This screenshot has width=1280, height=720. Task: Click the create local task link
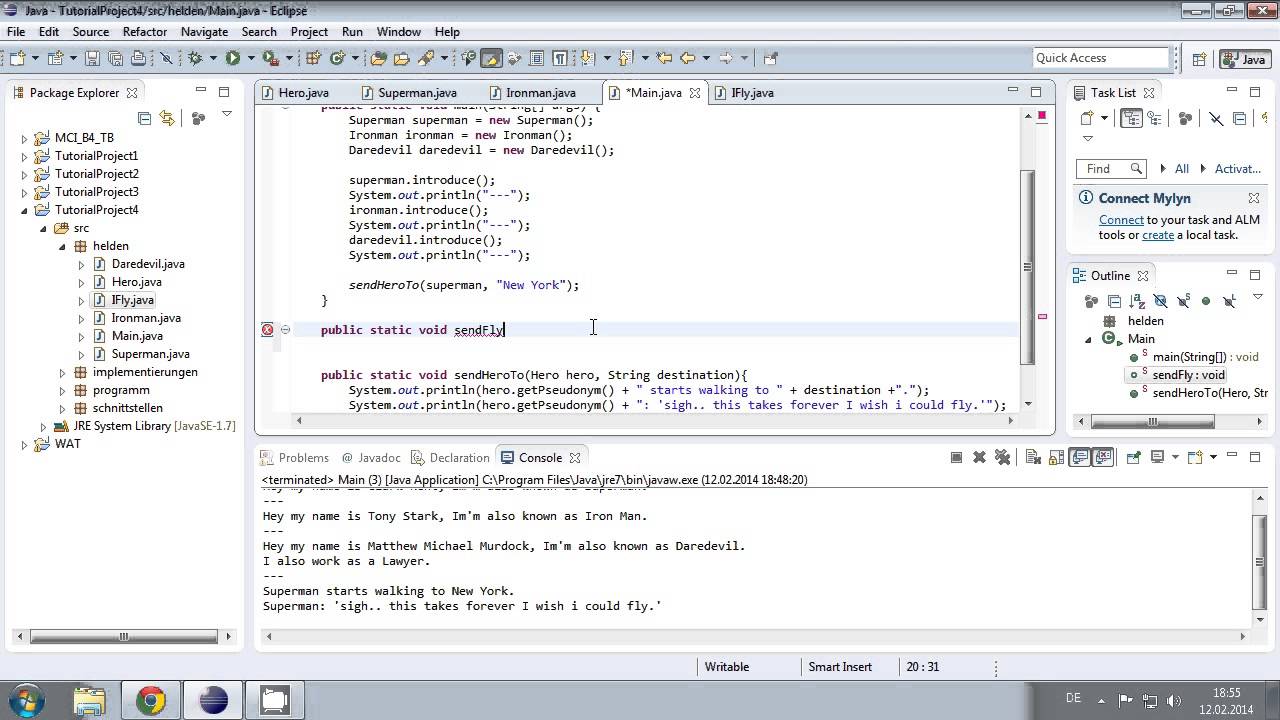pyautogui.click(x=1158, y=235)
